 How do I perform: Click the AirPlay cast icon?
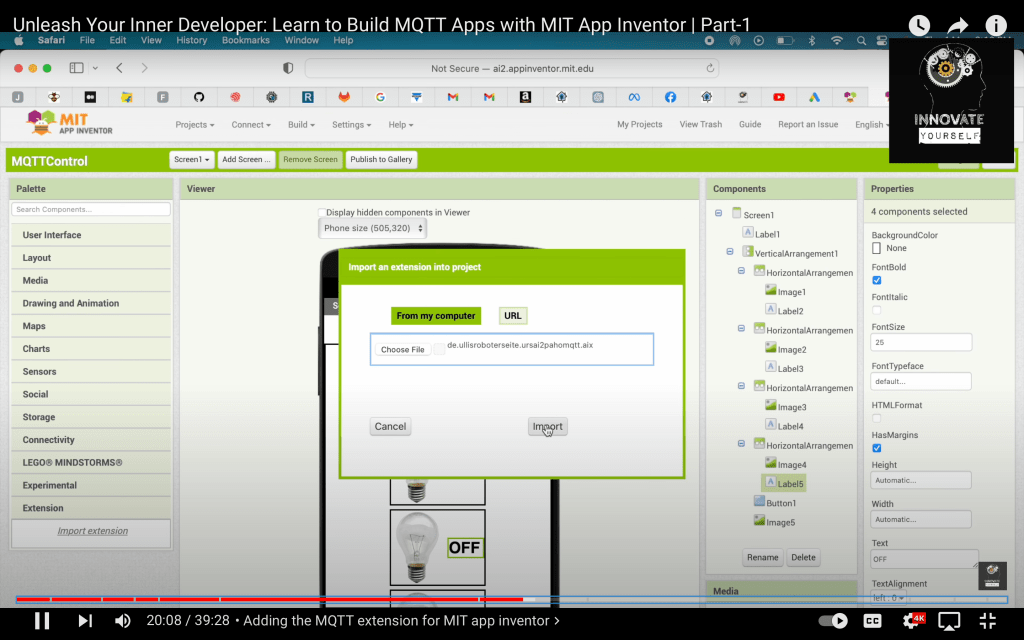click(x=949, y=620)
